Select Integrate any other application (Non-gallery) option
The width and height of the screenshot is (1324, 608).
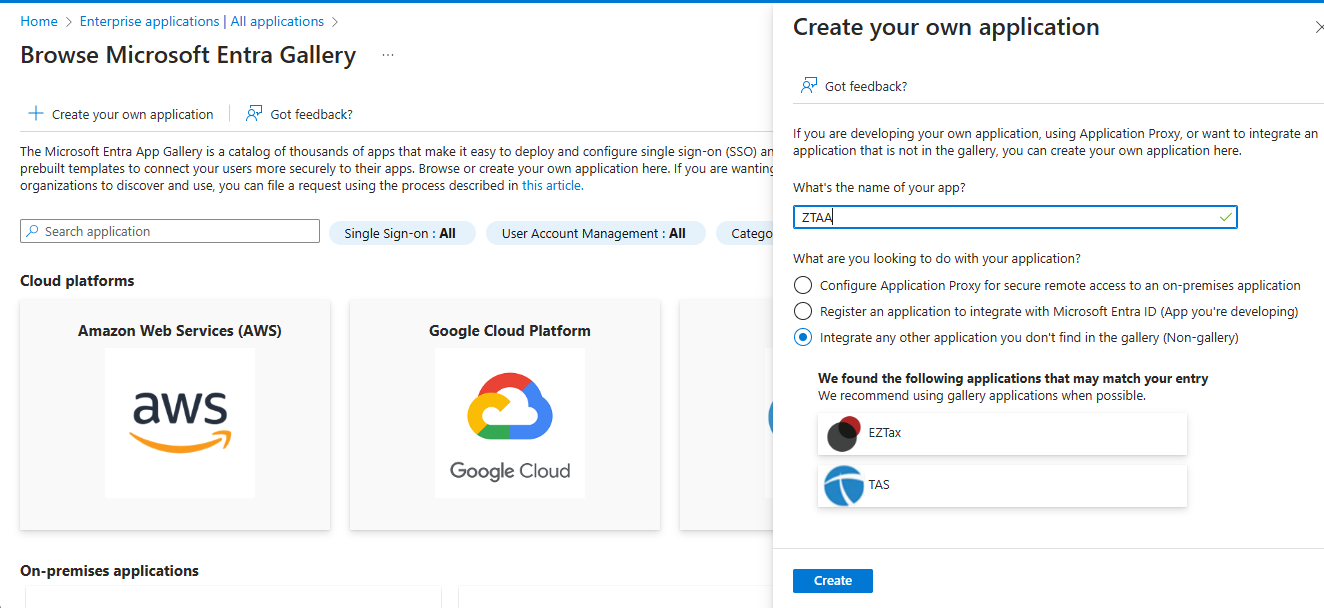(x=803, y=337)
